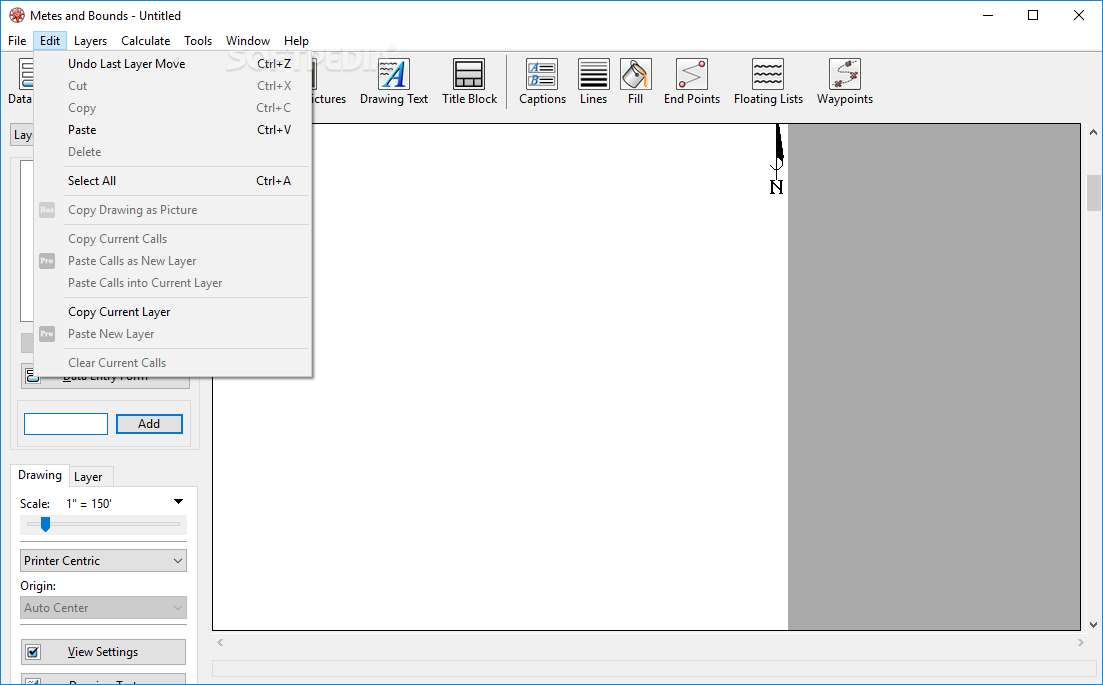Click Copy Drawing as Picture entry
The image size is (1103, 685).
tap(173, 210)
